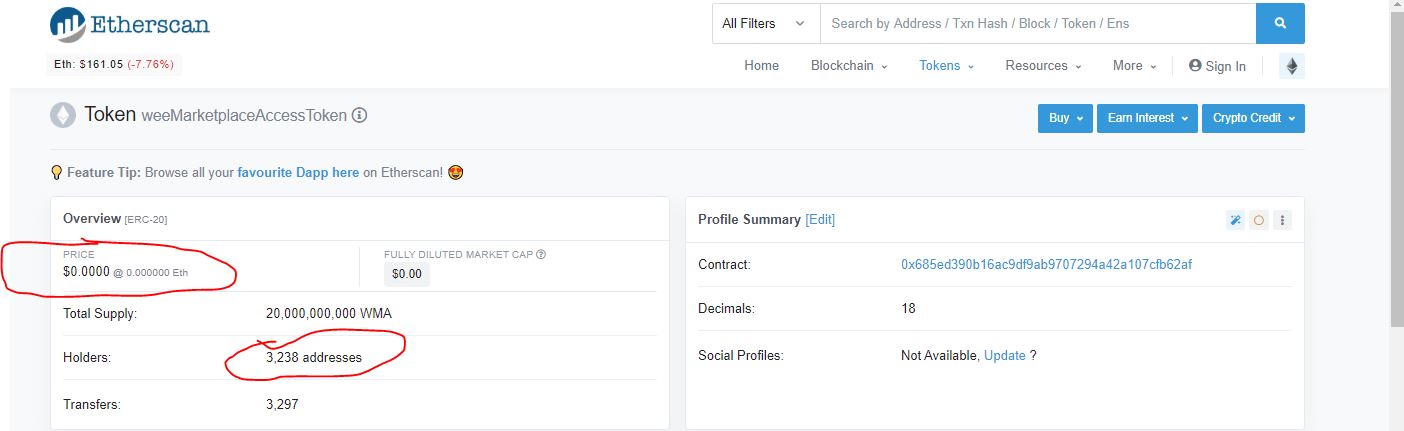Image resolution: width=1404 pixels, height=431 pixels.
Task: Click the favourite Dapp here link
Action: (298, 172)
